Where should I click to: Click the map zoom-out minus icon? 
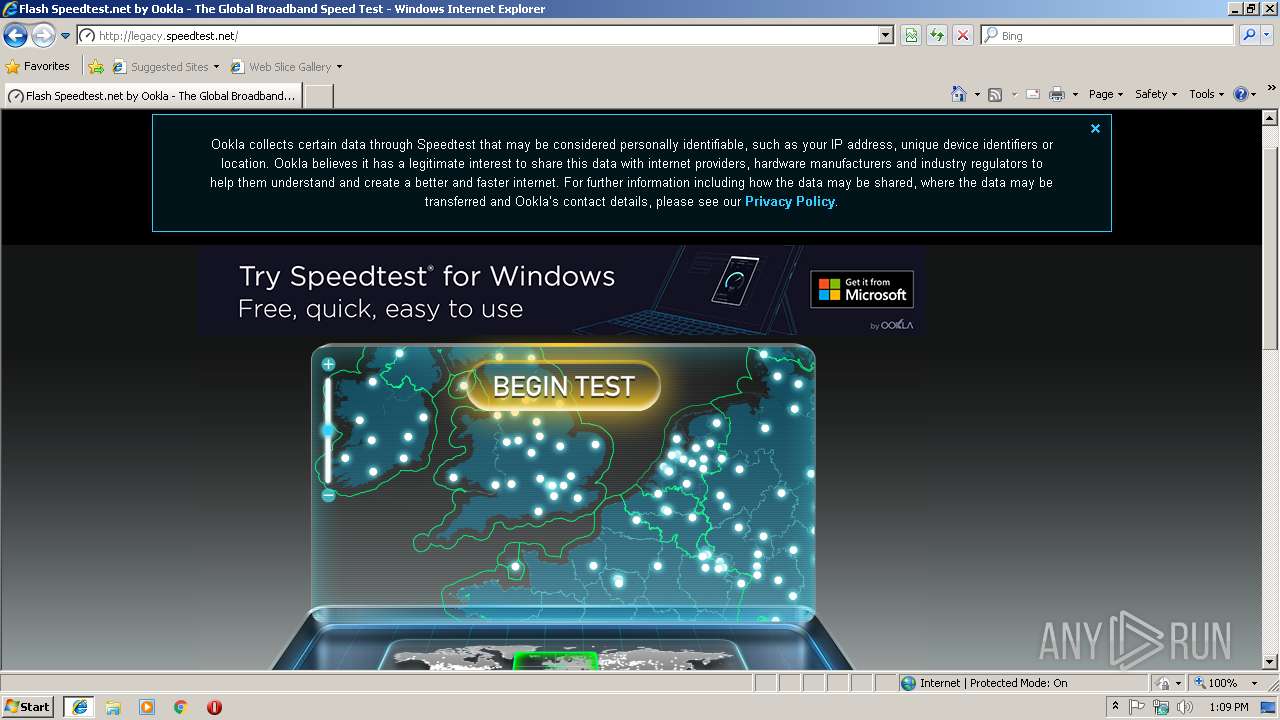[x=328, y=495]
